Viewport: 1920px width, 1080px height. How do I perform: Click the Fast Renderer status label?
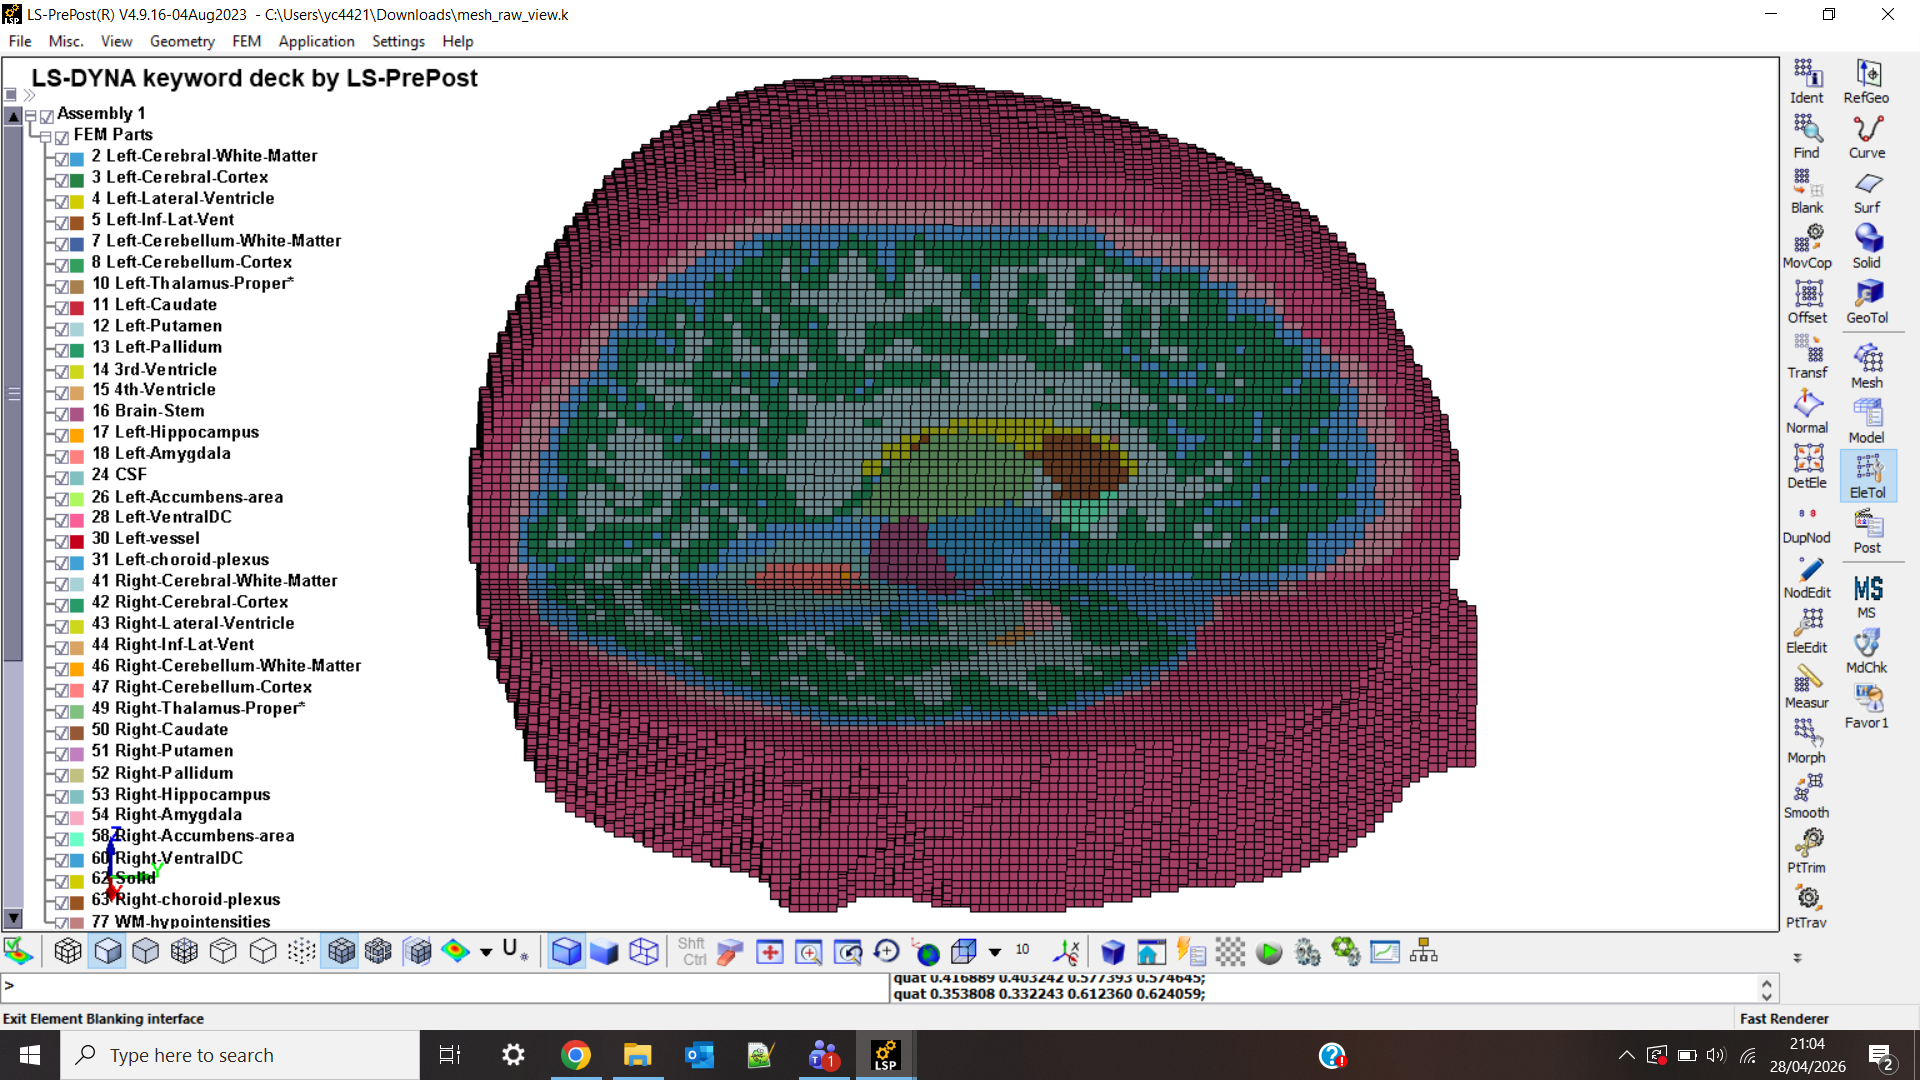(1784, 1018)
